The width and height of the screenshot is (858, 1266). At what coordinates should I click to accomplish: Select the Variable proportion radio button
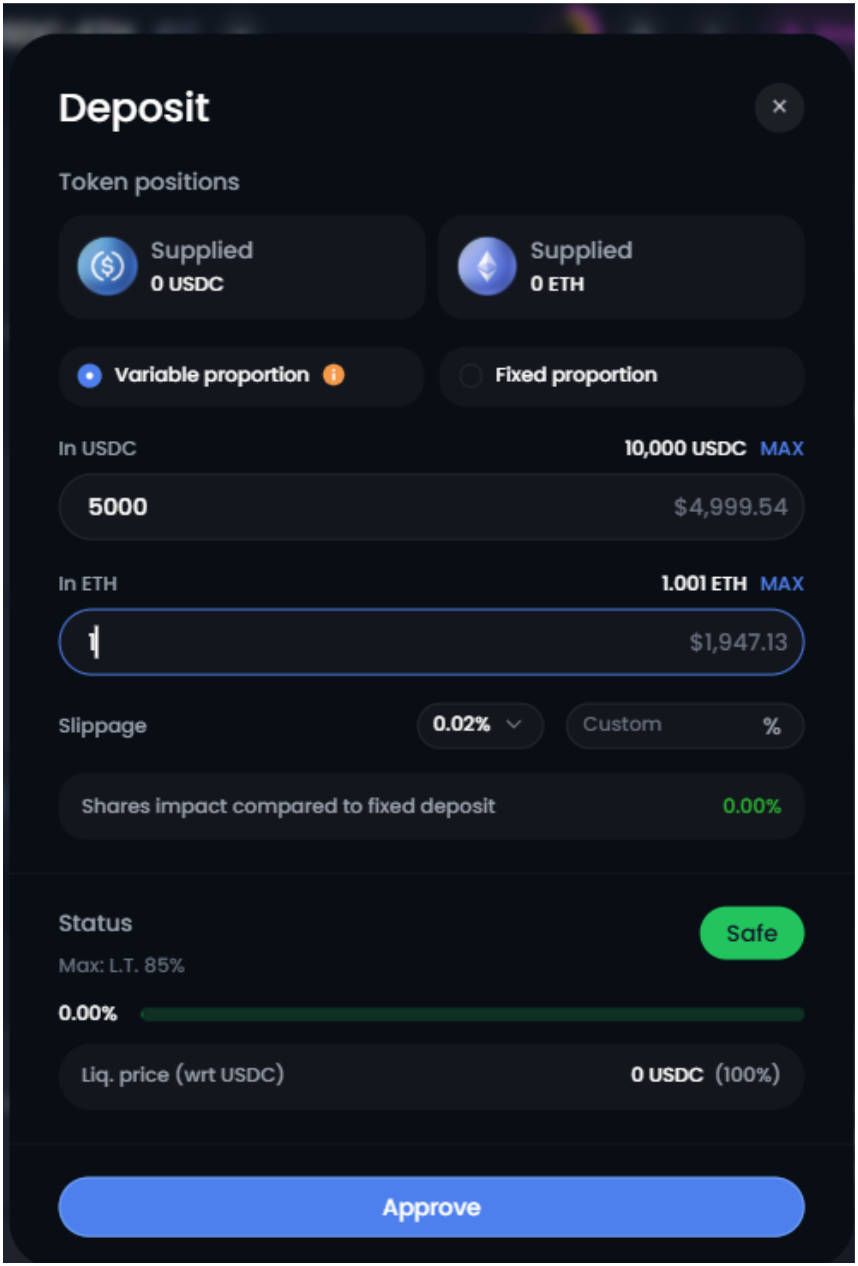pyautogui.click(x=90, y=376)
